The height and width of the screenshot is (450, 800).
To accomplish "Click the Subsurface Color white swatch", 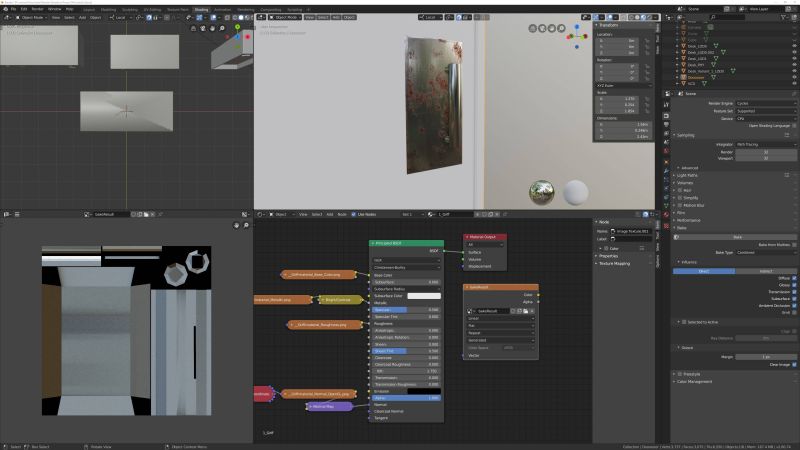I will (x=424, y=296).
